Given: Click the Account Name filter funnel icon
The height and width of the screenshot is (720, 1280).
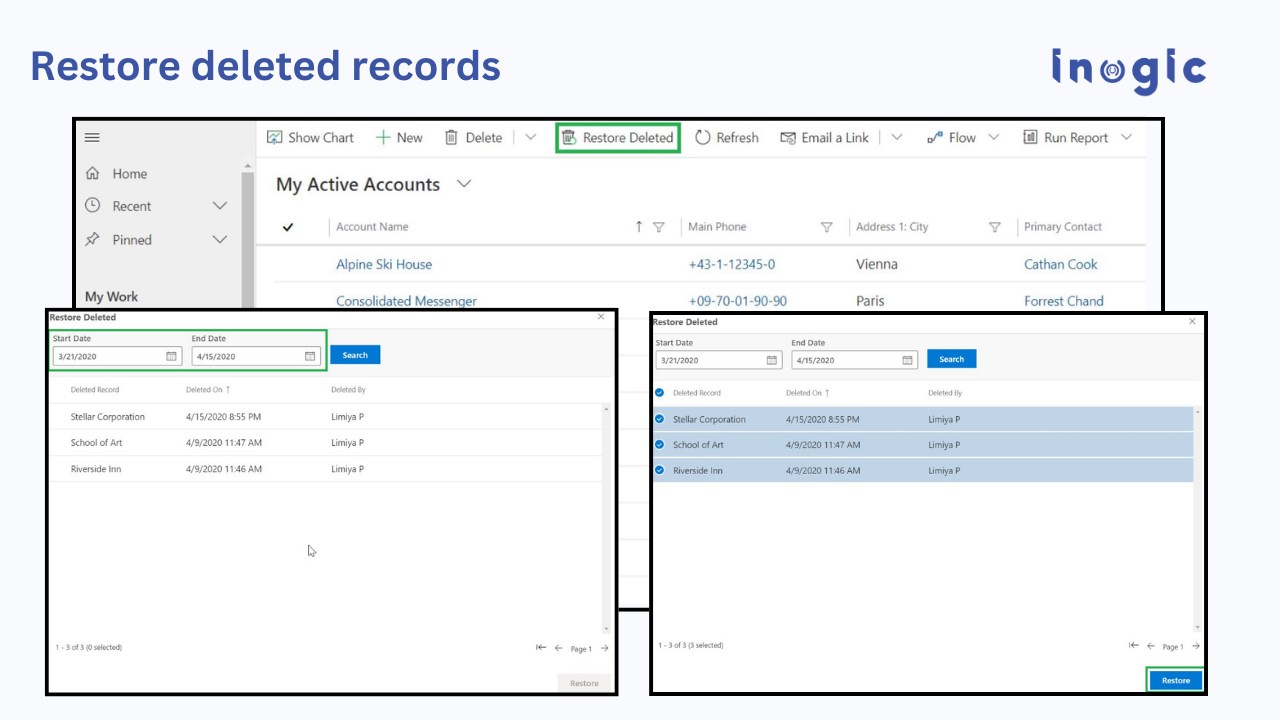Looking at the screenshot, I should [x=658, y=227].
